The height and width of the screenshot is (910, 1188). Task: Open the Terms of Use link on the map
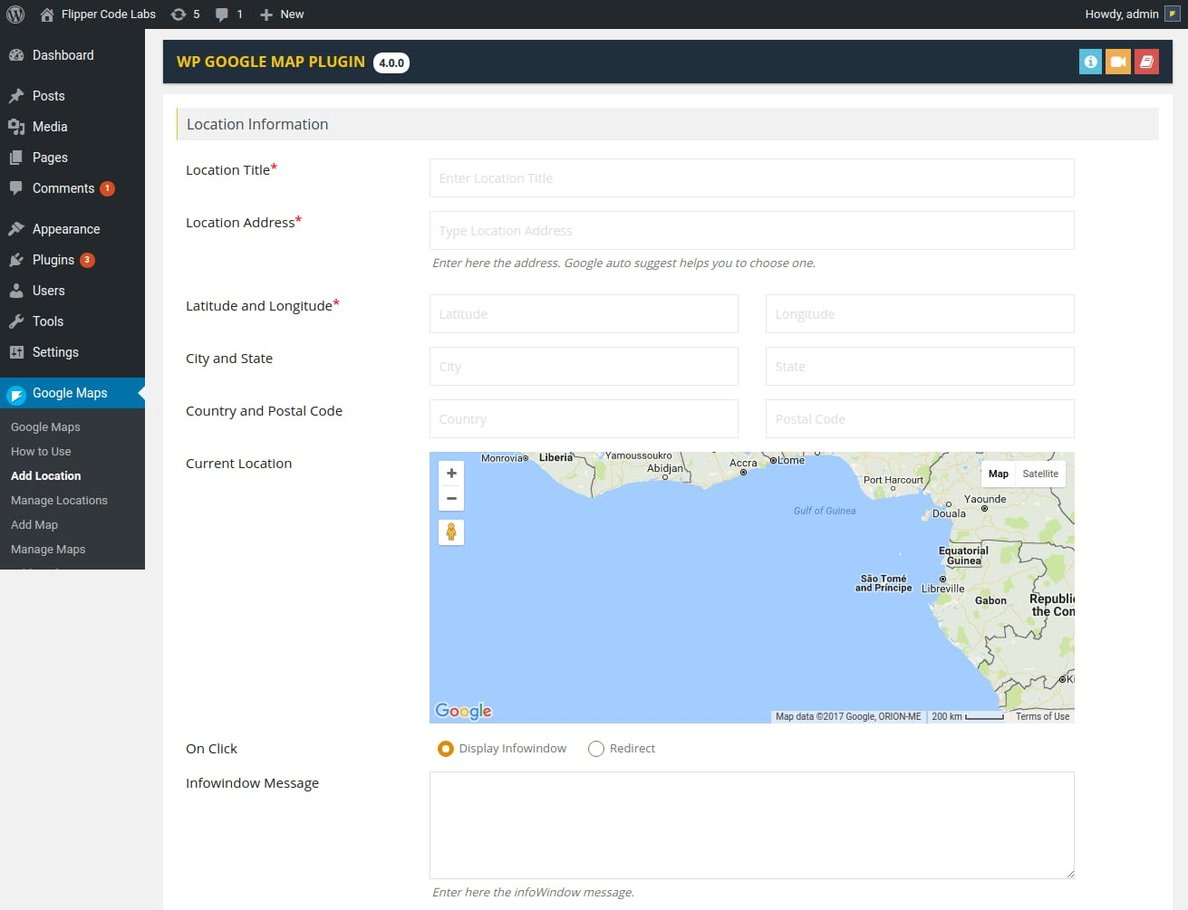click(x=1042, y=716)
